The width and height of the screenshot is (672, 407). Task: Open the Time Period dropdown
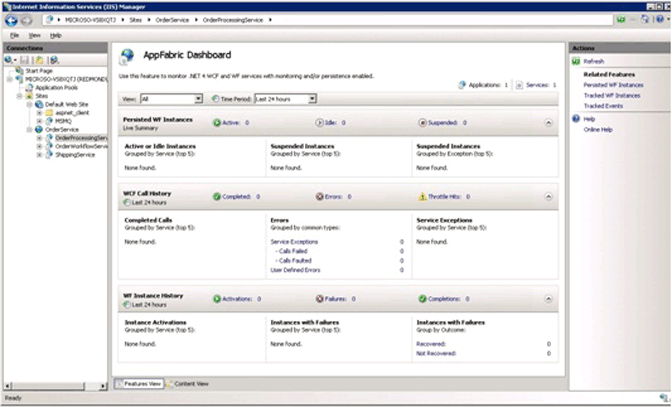click(x=285, y=99)
